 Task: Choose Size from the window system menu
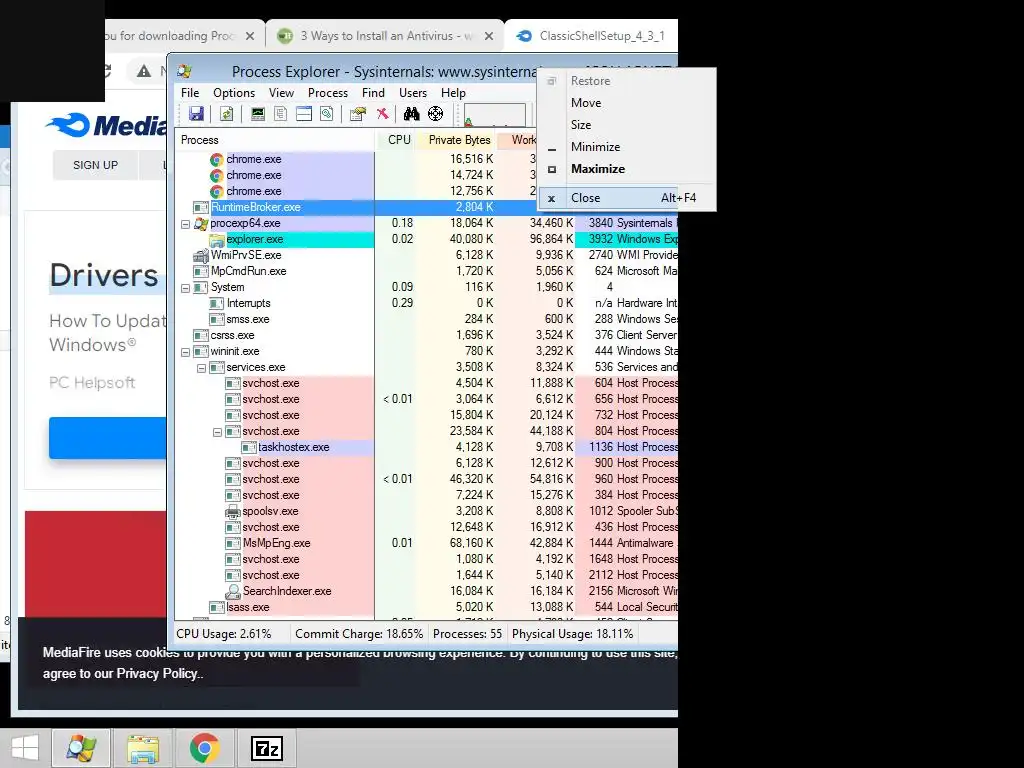(627, 125)
